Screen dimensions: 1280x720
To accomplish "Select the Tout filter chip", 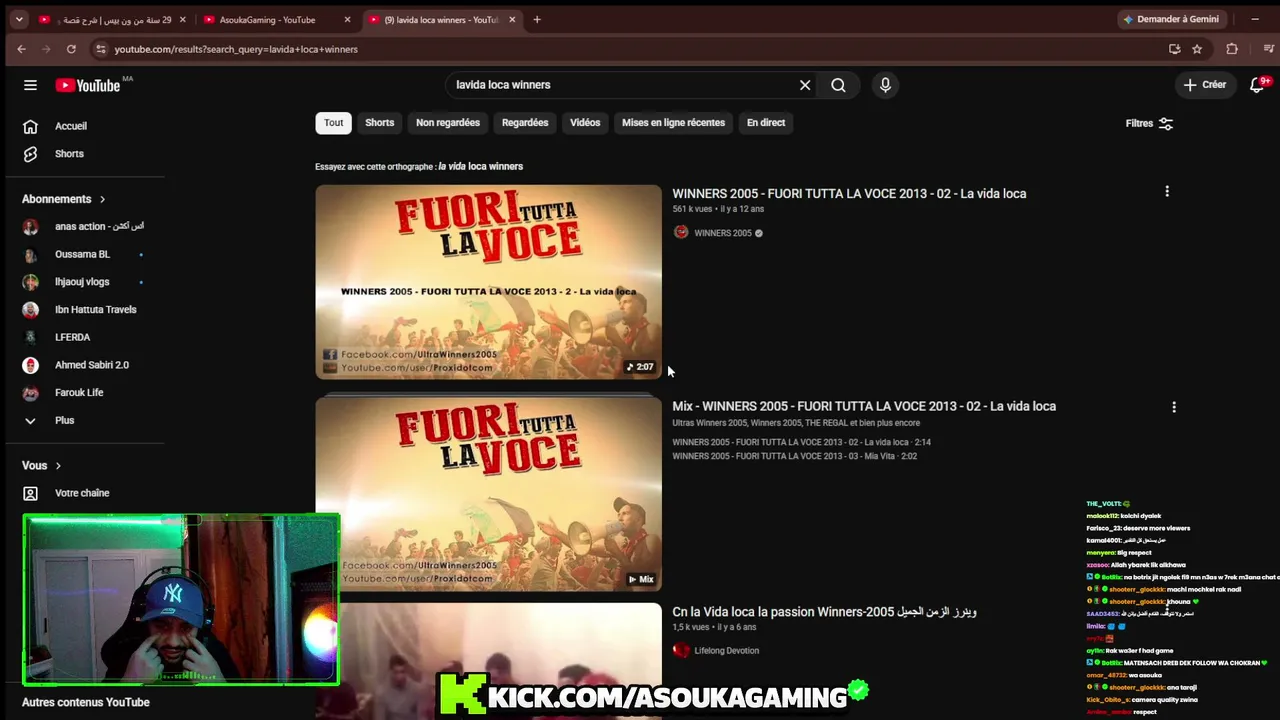I will tap(334, 123).
